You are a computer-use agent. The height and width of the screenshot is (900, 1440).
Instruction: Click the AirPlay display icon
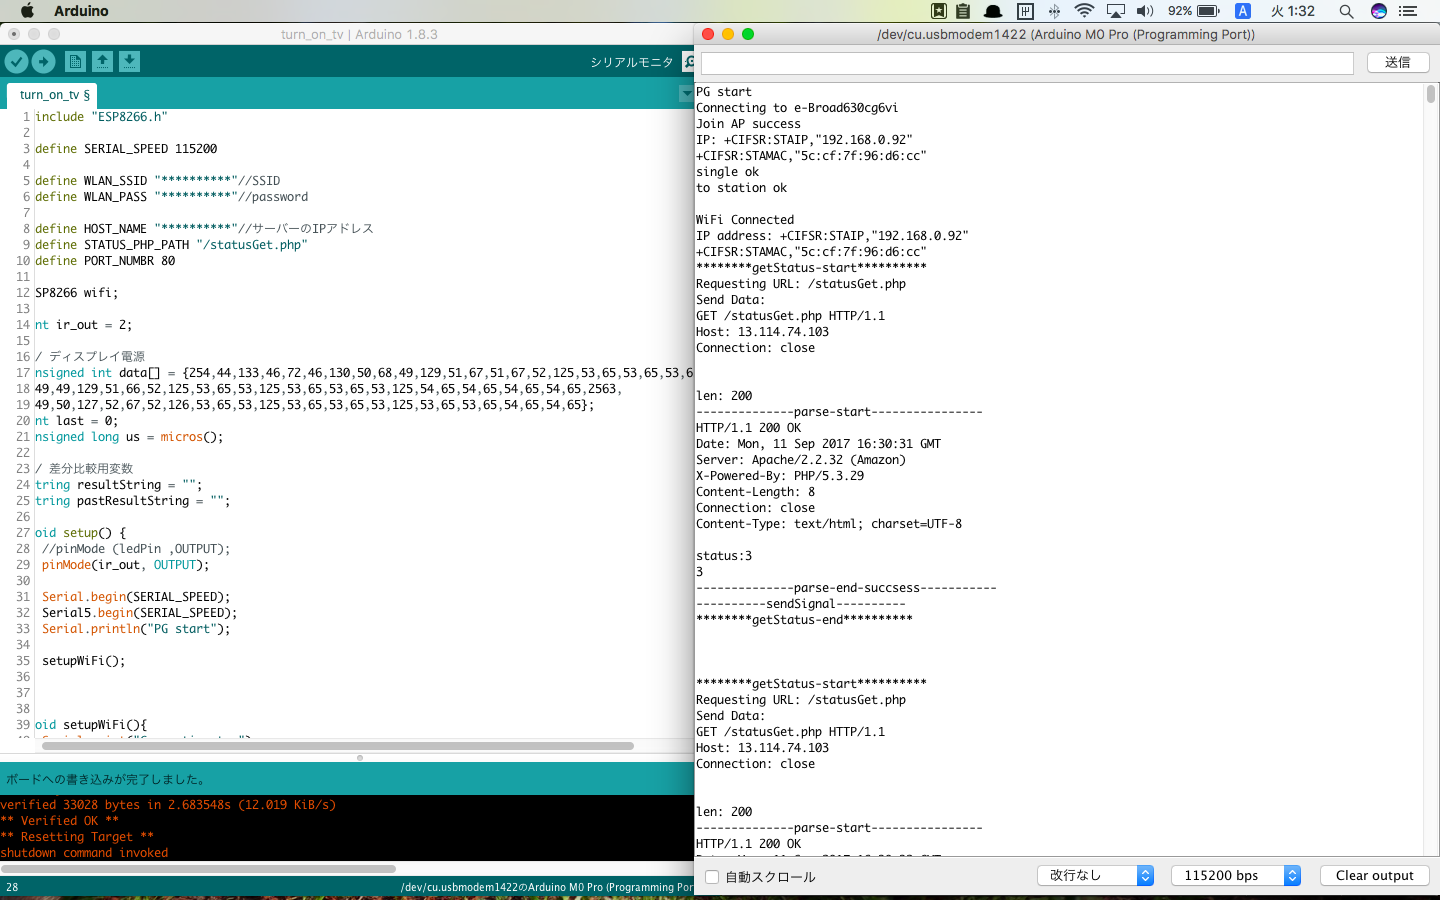1115,11
